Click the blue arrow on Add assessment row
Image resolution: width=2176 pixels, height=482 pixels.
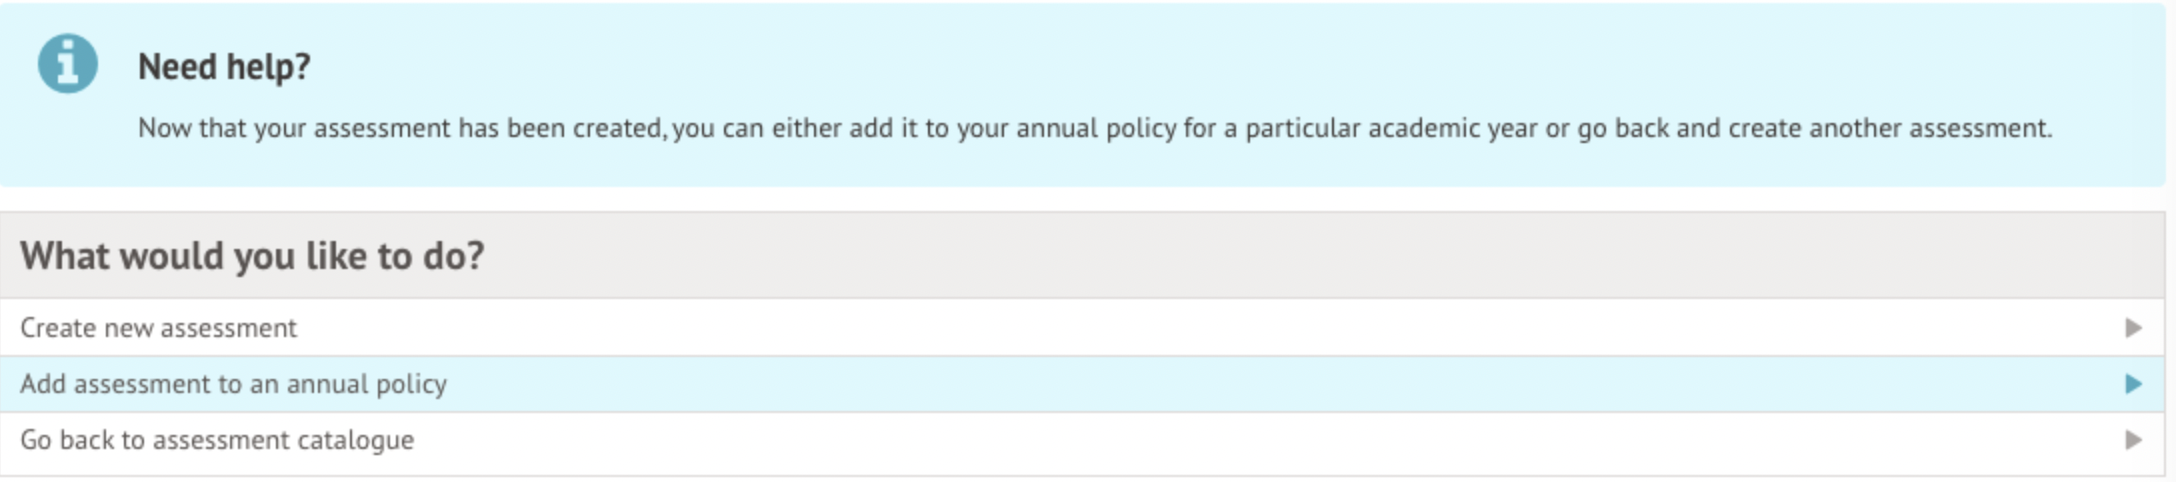pyautogui.click(x=2133, y=384)
